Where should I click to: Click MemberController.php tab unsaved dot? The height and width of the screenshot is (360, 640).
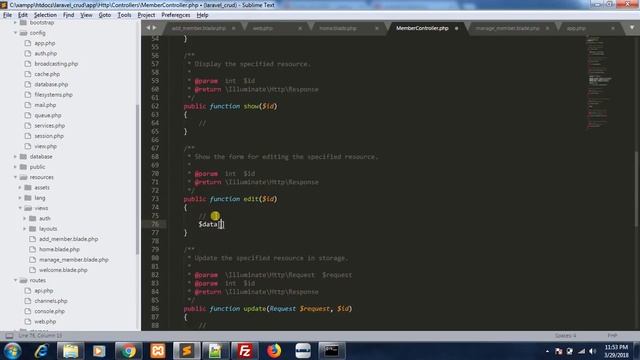pos(456,28)
